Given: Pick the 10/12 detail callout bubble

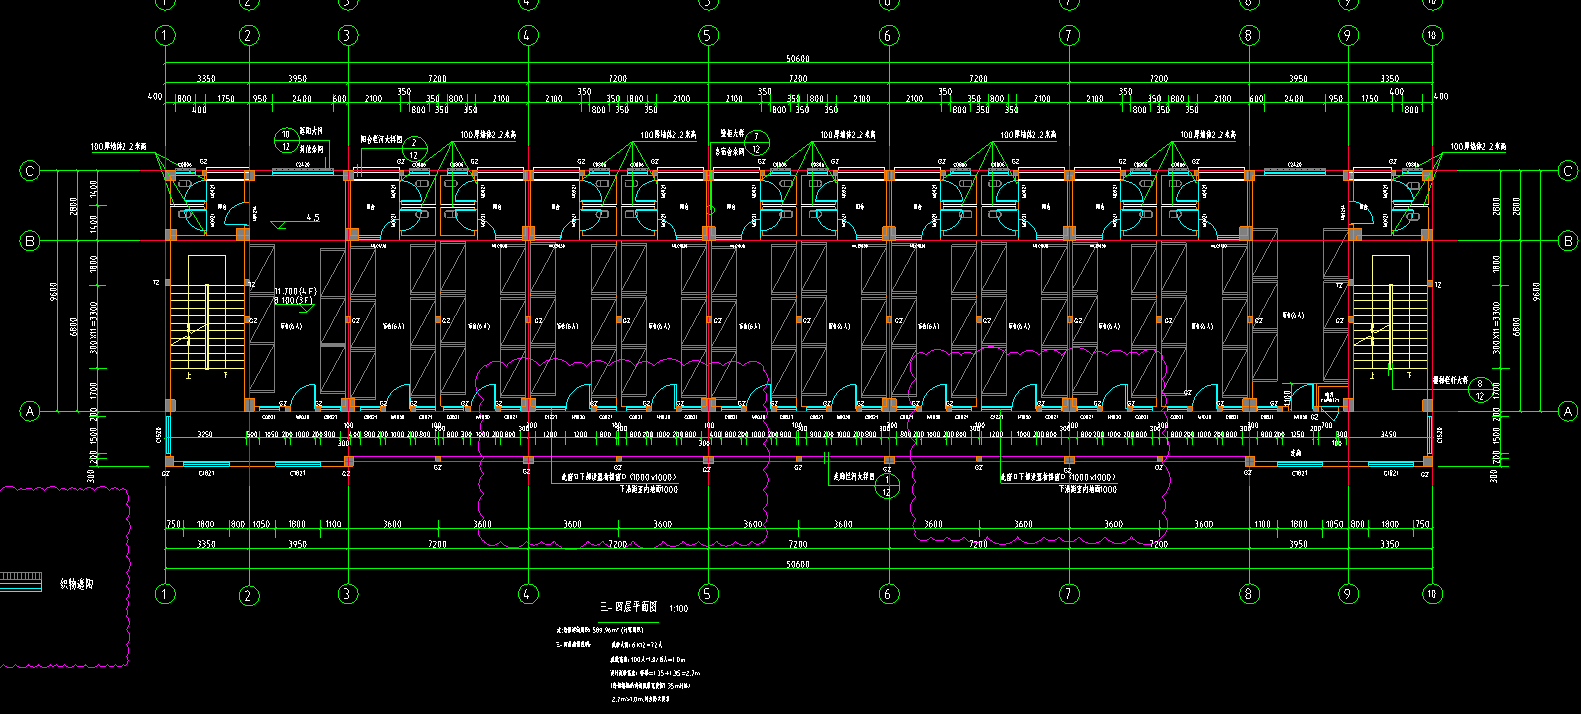Looking at the screenshot, I should point(286,140).
